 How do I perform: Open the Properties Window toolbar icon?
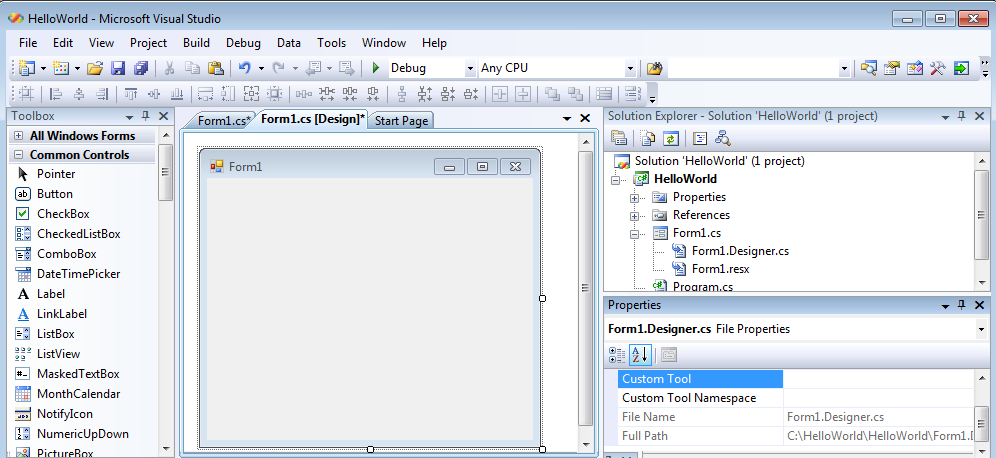(892, 68)
